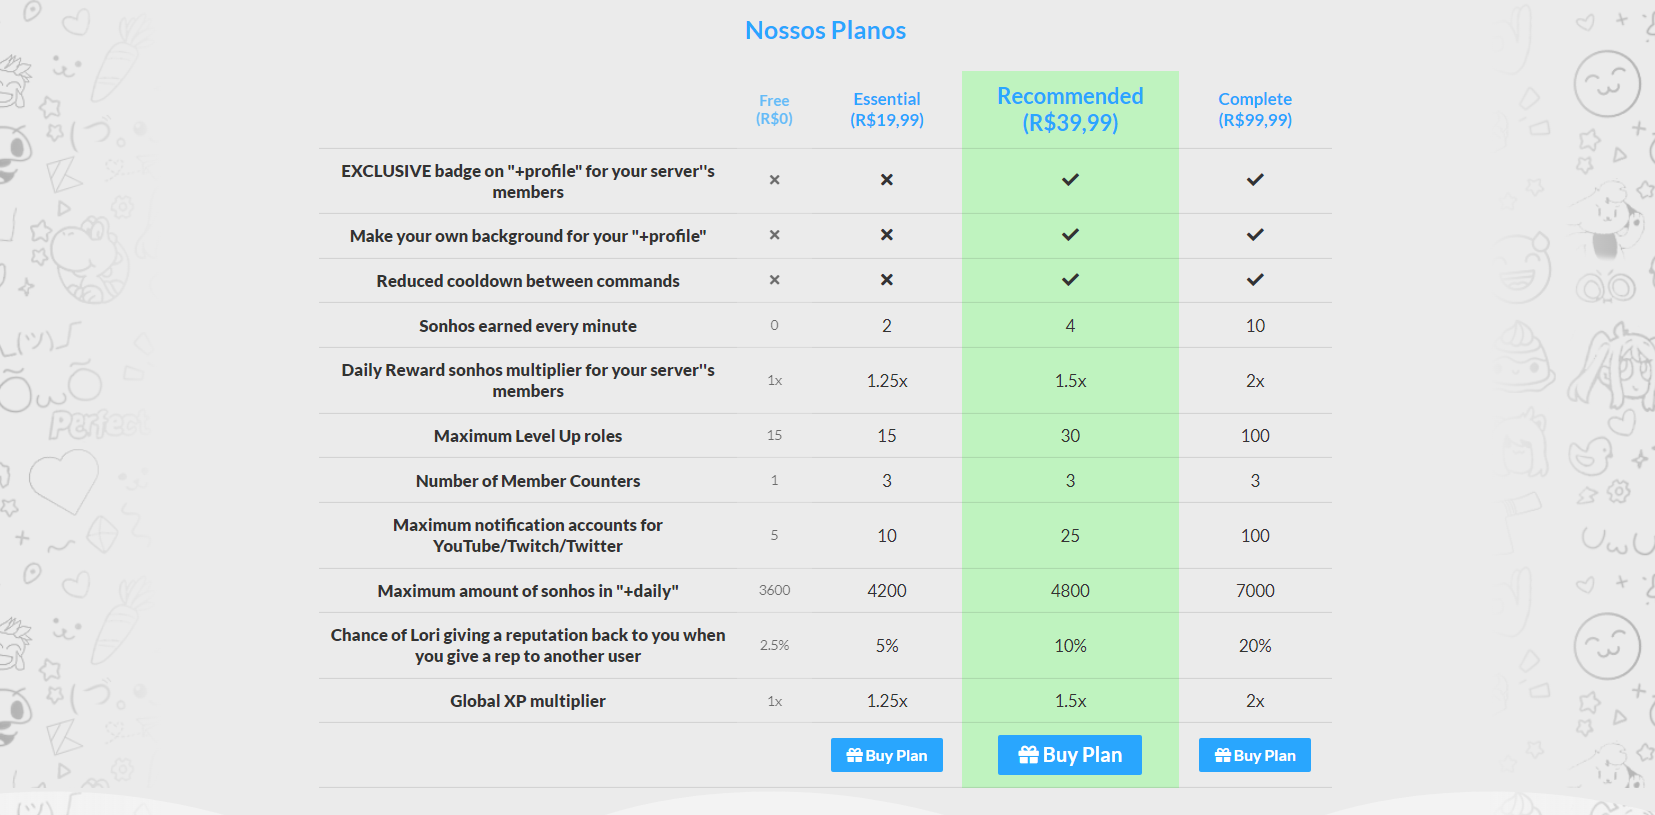This screenshot has width=1655, height=815.
Task: Select the Essential (R$19,99) plan header
Action: 887,109
